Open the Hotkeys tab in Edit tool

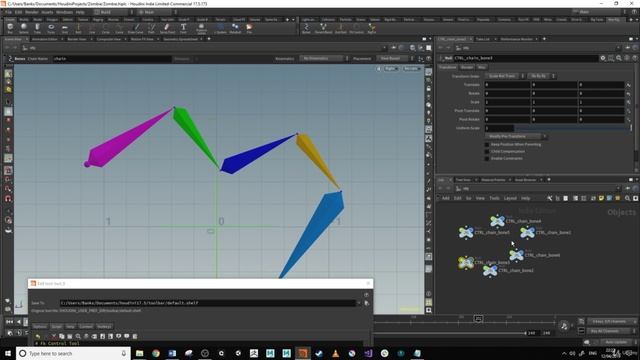104,327
